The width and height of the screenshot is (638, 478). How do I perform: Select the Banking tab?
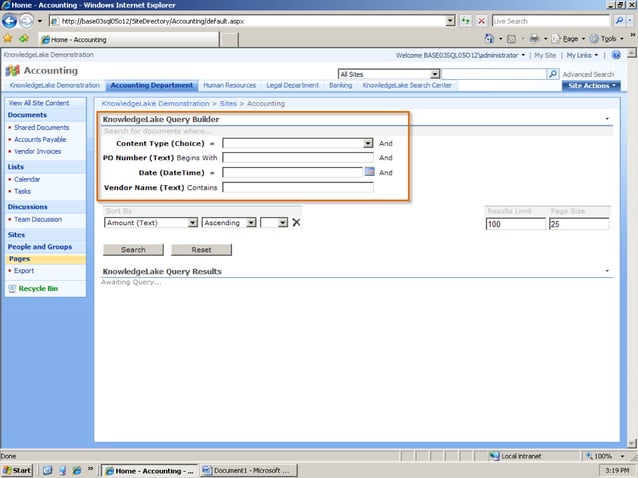pos(341,85)
